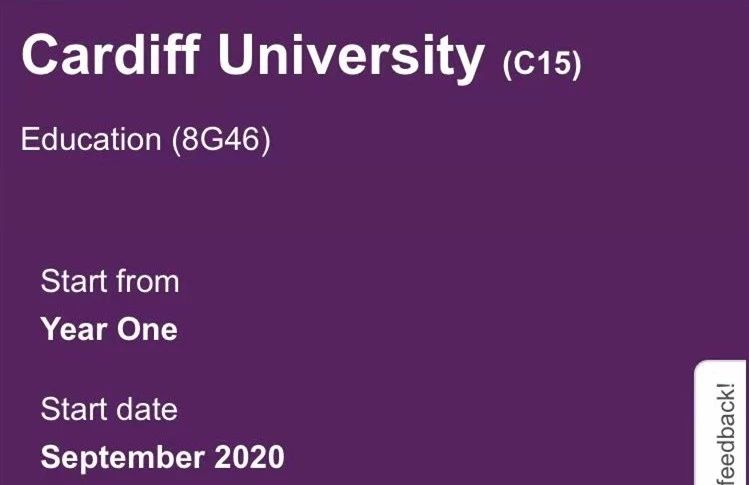Screen dimensions: 749x485
Task: Click the word 'Cardiff' in heading
Action: 108,56
